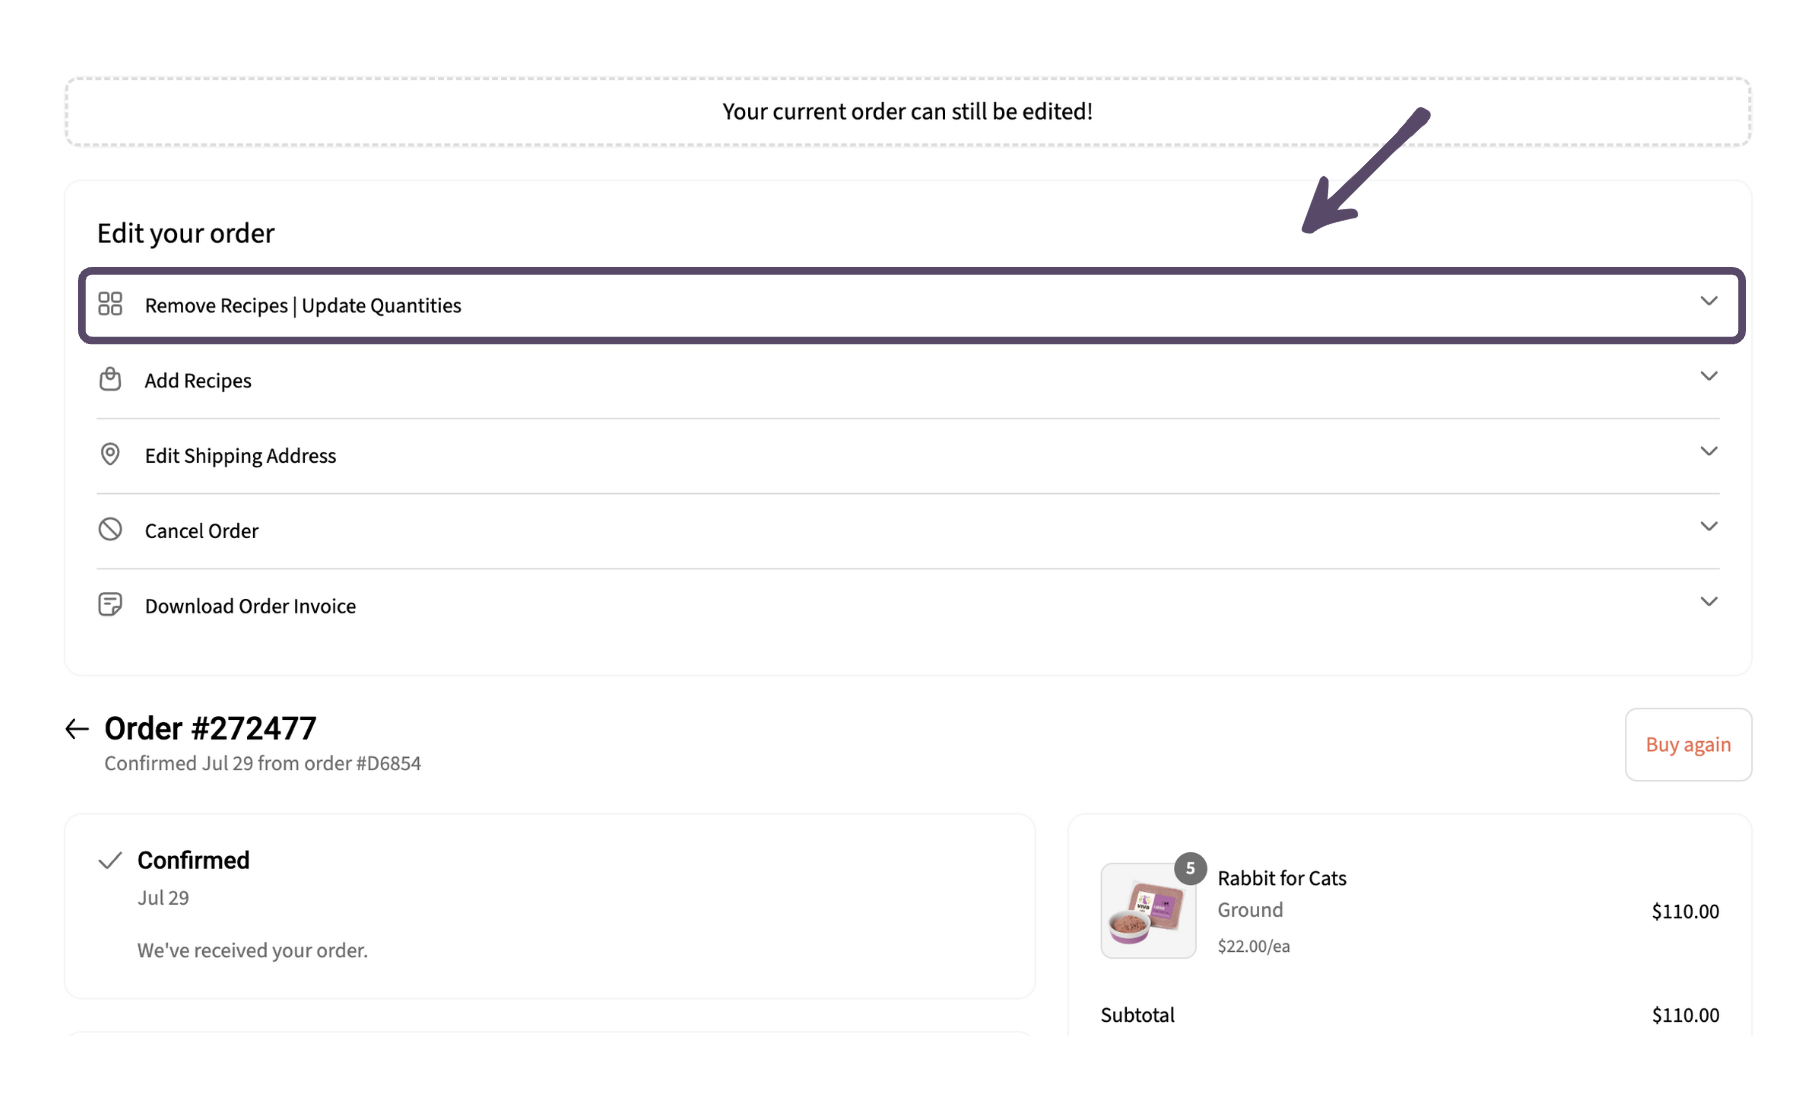
Task: Expand the Download Order Invoice chevron
Action: point(1709,601)
